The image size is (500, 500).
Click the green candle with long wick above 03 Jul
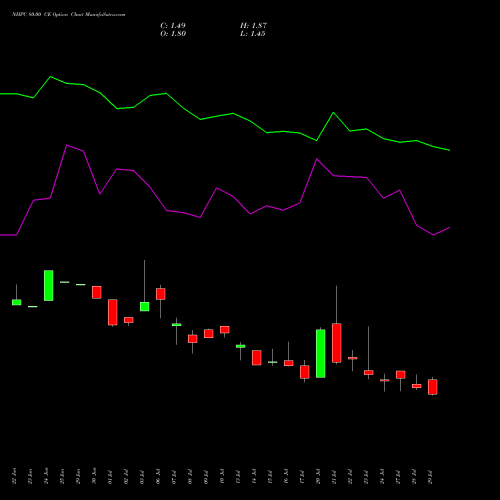[145, 307]
